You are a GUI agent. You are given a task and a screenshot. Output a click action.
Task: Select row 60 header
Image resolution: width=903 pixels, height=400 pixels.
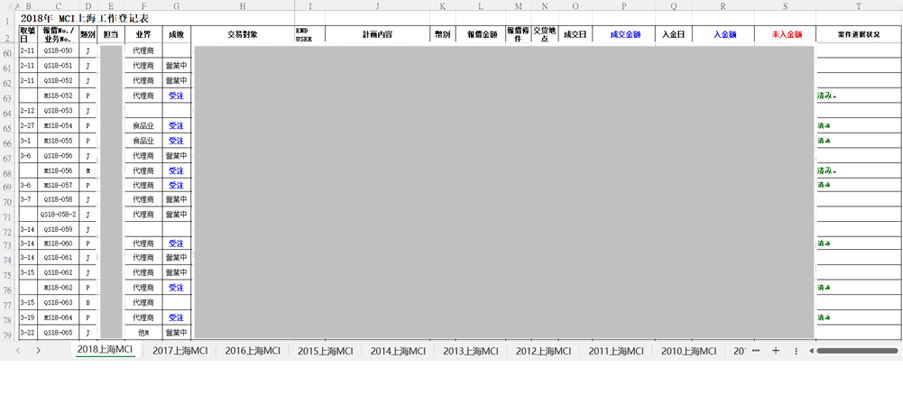pos(8,52)
